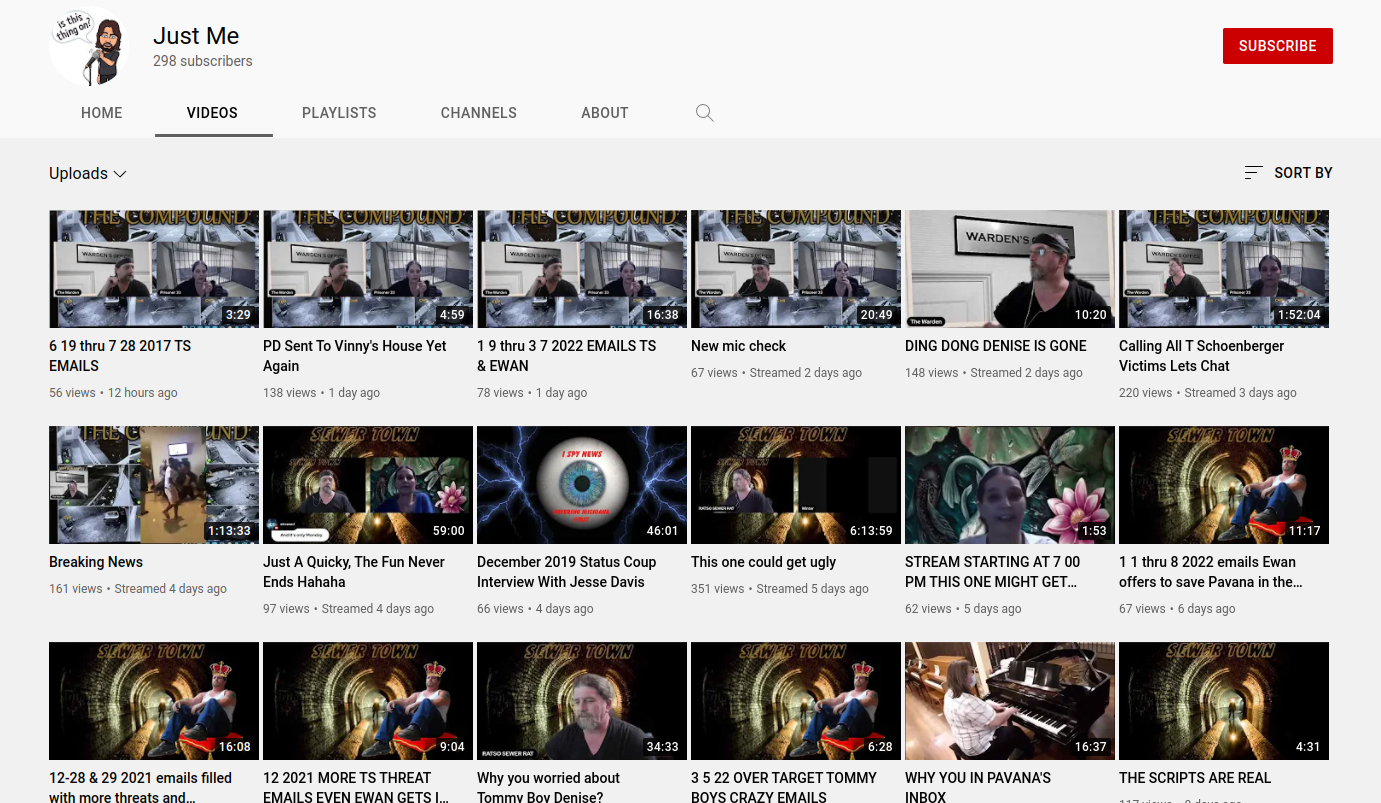1381x803 pixels.
Task: Click the 66 views 4 days ago text
Action: 535,609
